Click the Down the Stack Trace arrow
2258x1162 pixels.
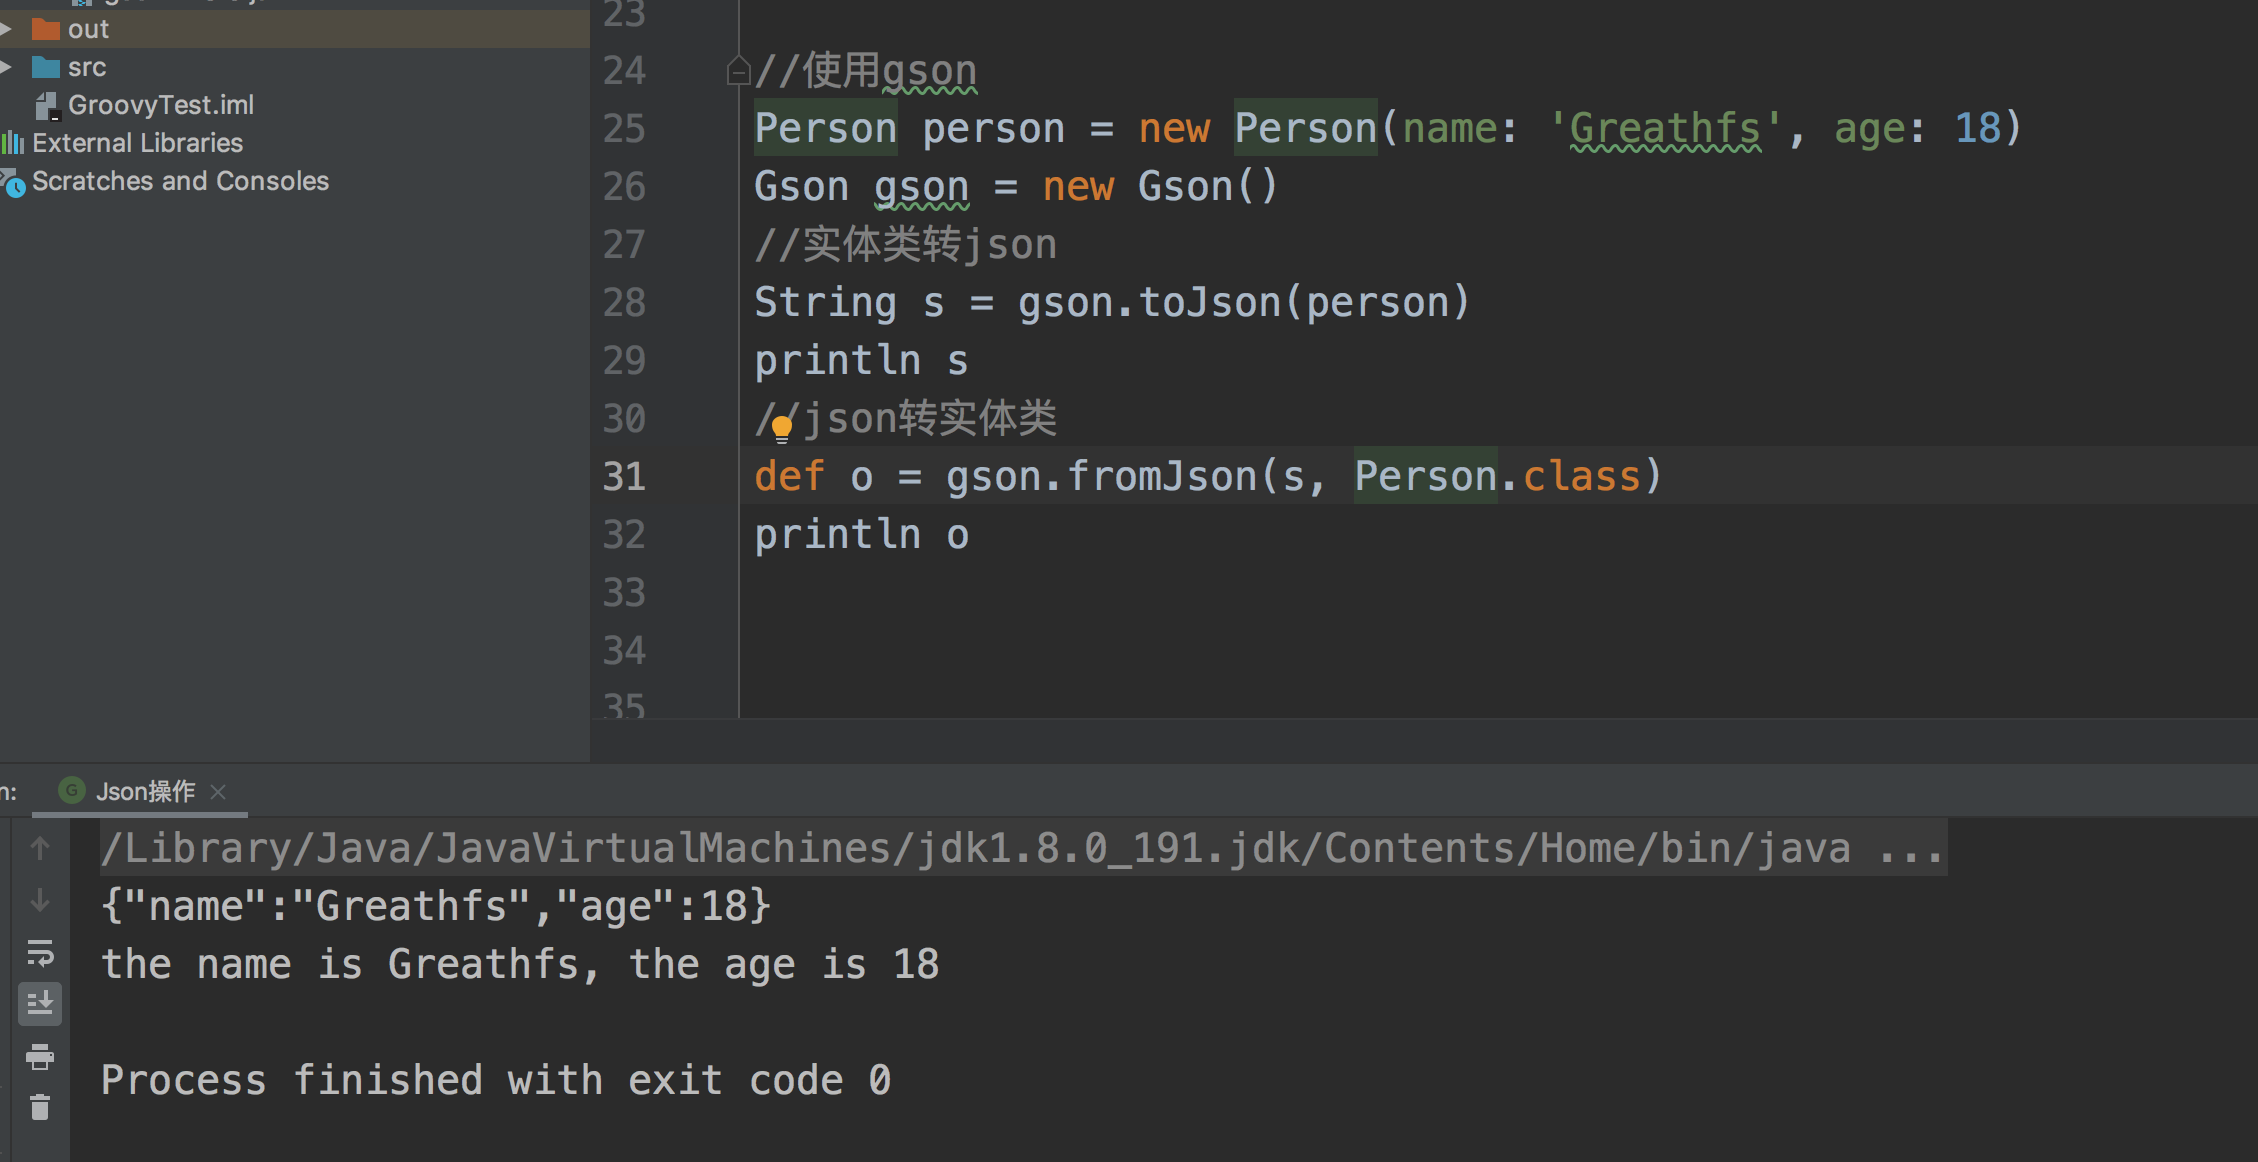click(x=40, y=901)
